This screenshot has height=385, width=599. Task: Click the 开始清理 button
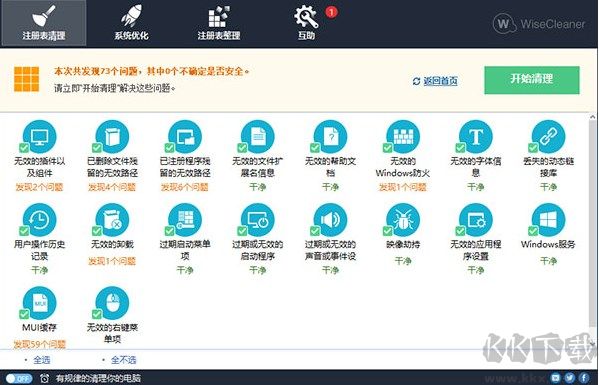(x=532, y=80)
